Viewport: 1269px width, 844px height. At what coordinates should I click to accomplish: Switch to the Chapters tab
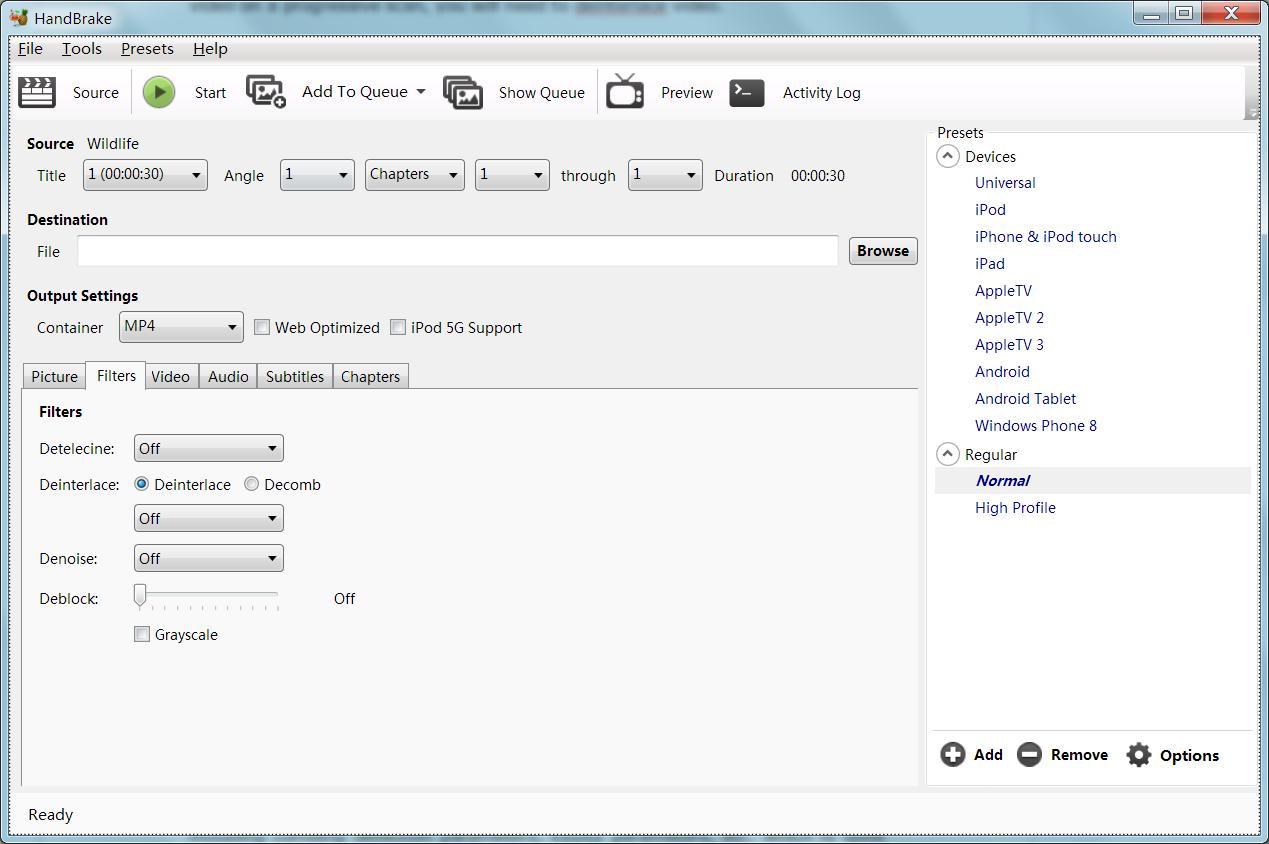click(370, 376)
